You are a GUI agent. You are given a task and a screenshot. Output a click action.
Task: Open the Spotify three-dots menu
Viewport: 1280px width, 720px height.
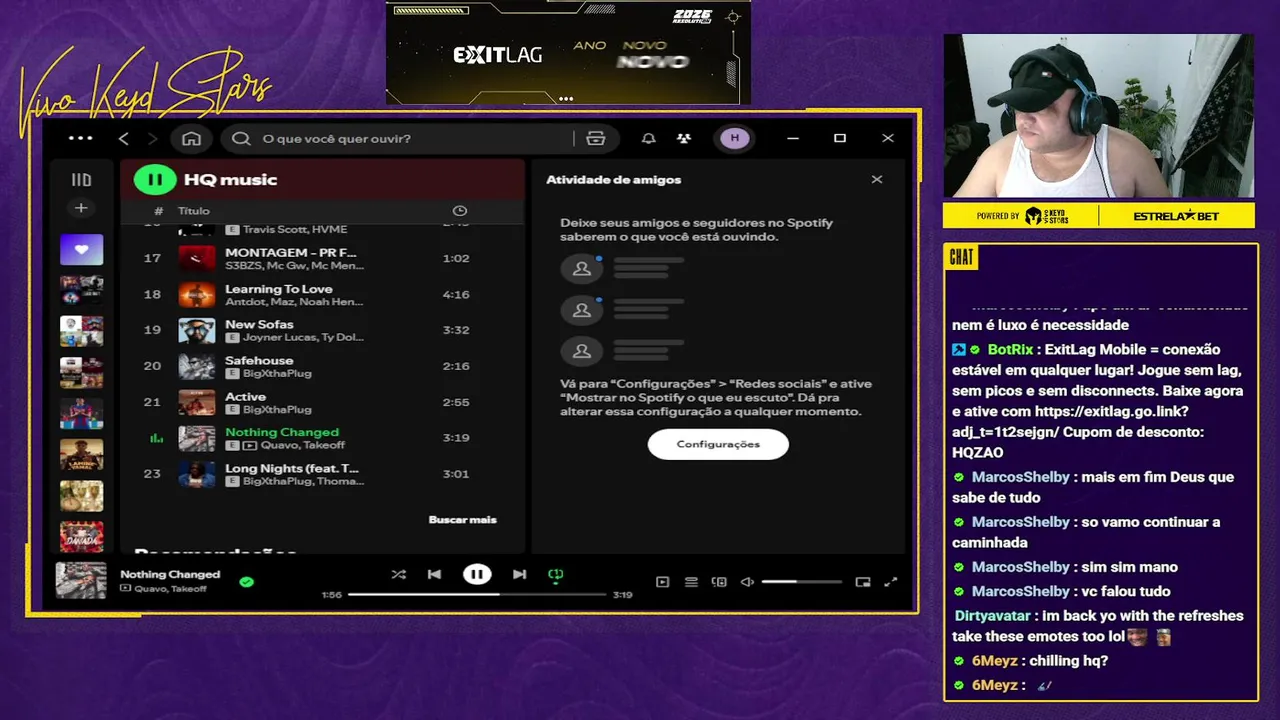coord(80,138)
